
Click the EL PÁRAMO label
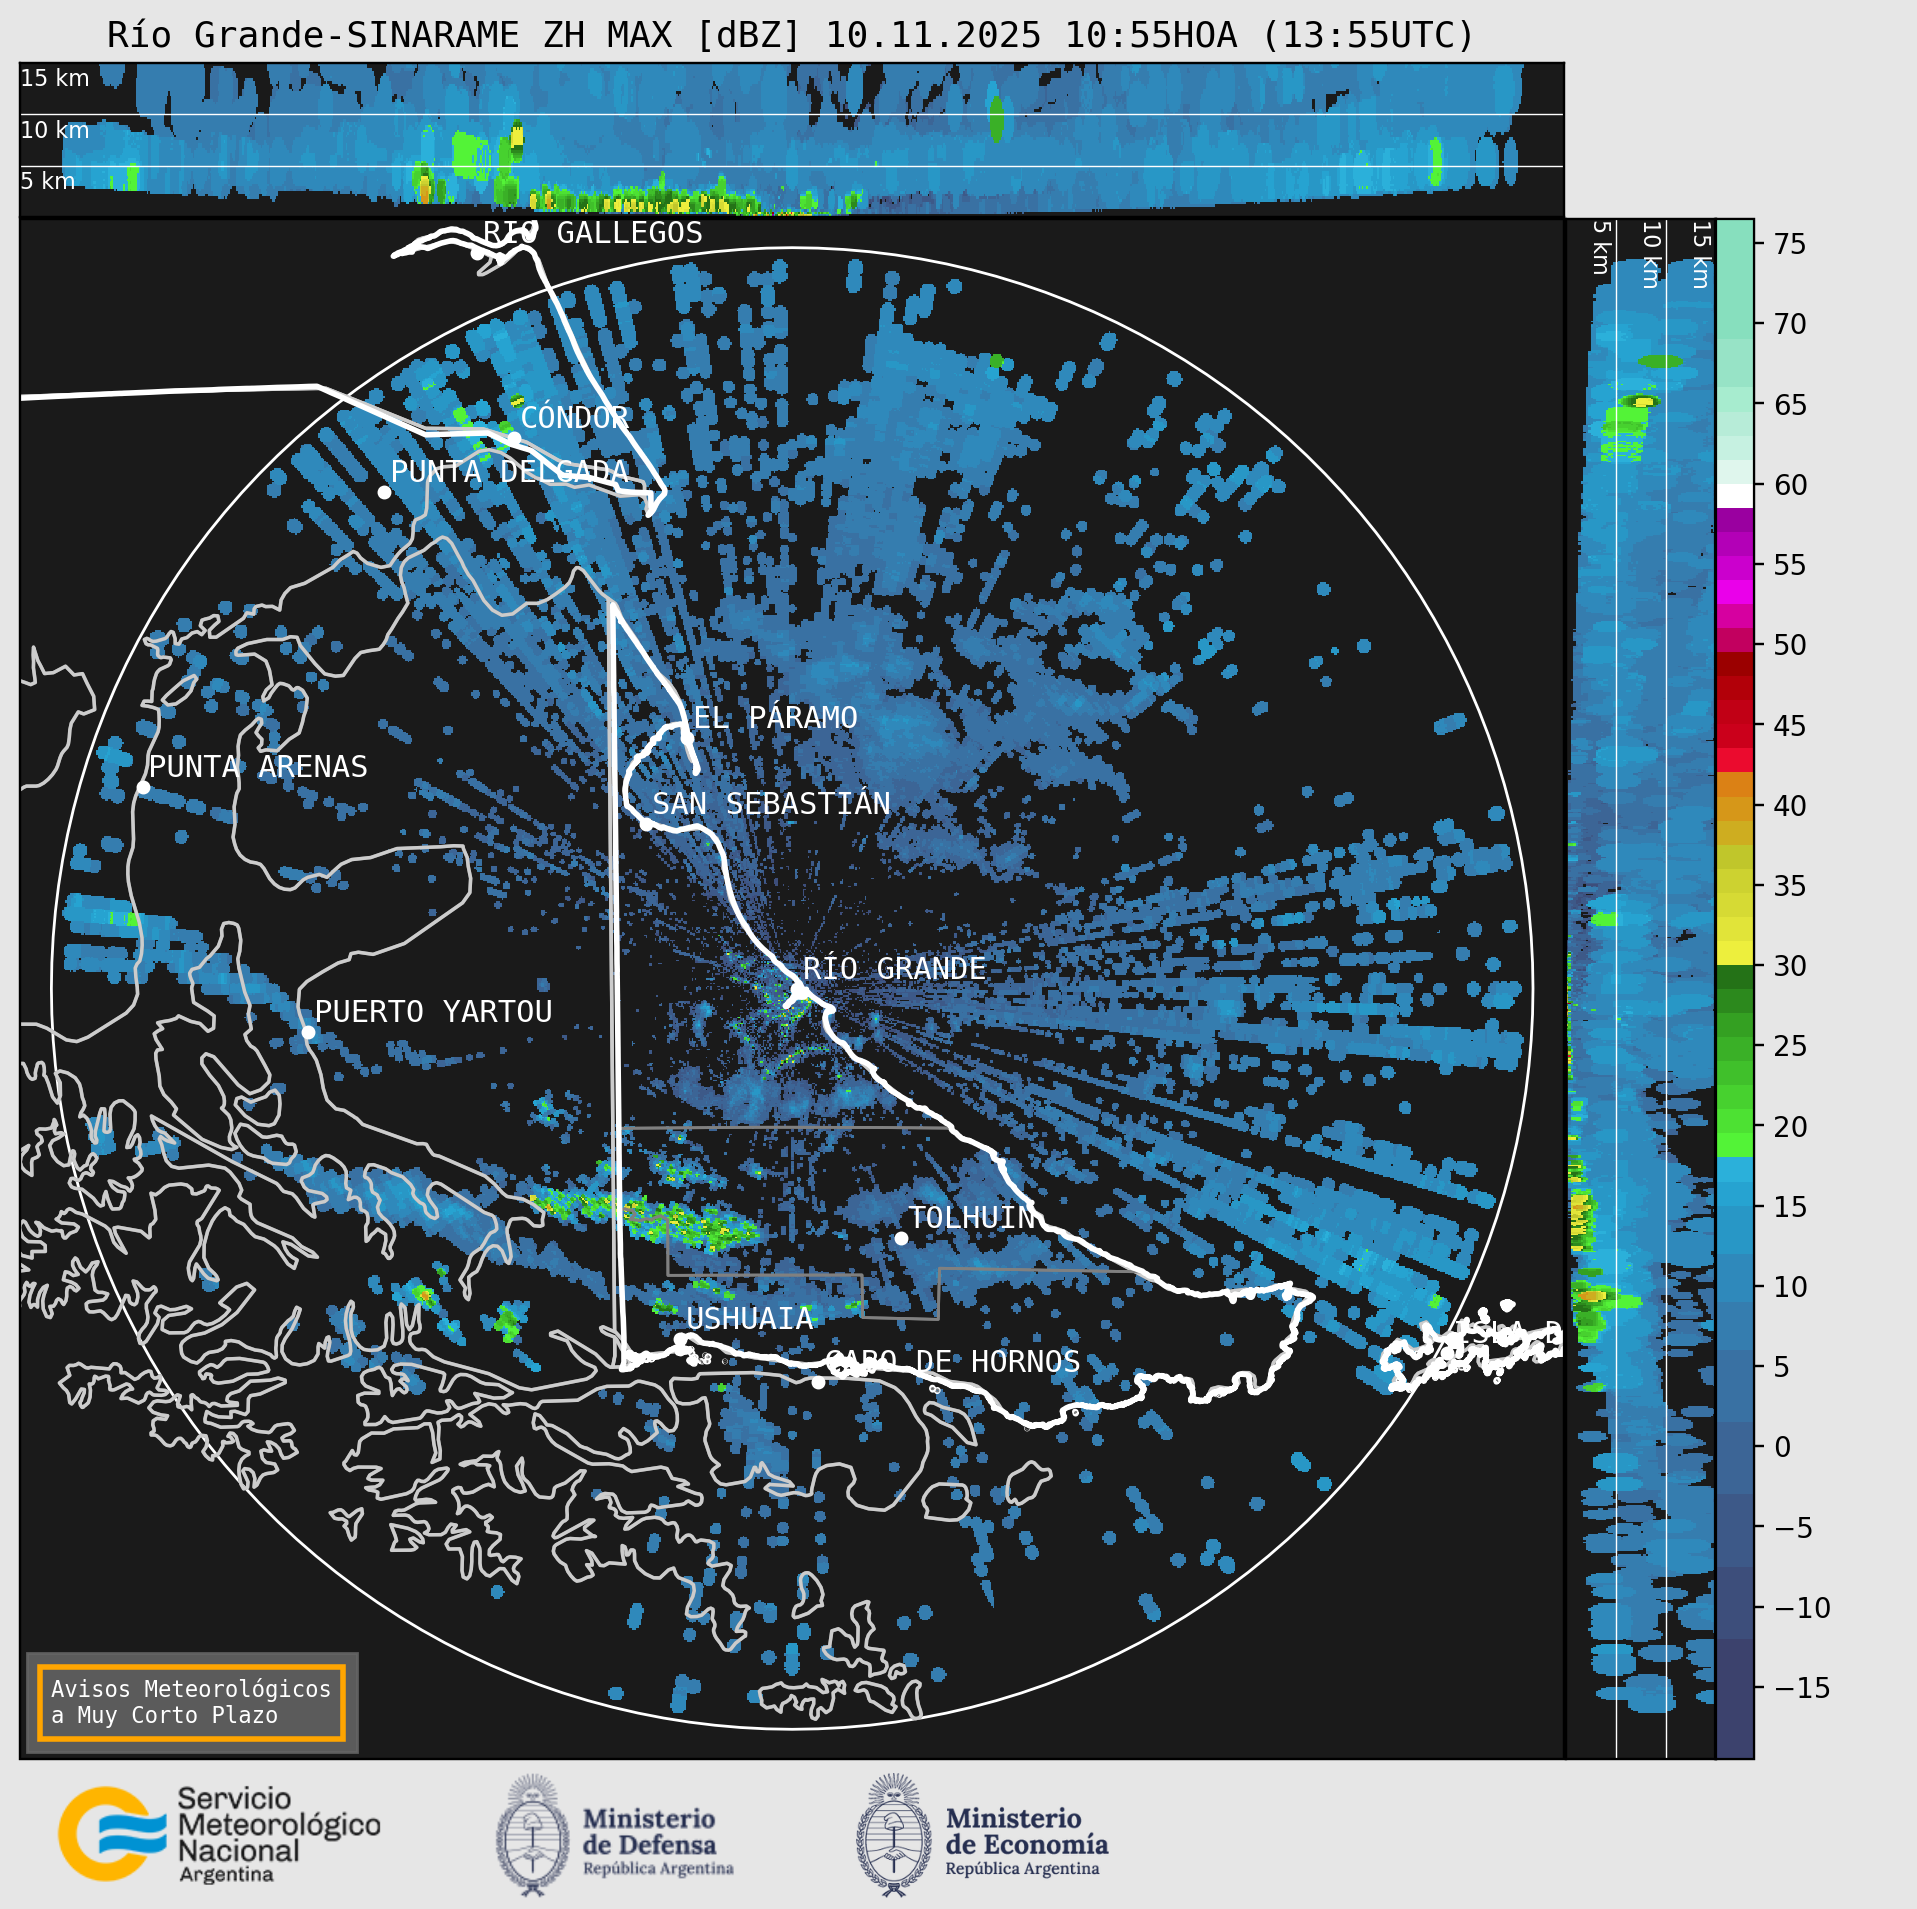[x=775, y=717]
